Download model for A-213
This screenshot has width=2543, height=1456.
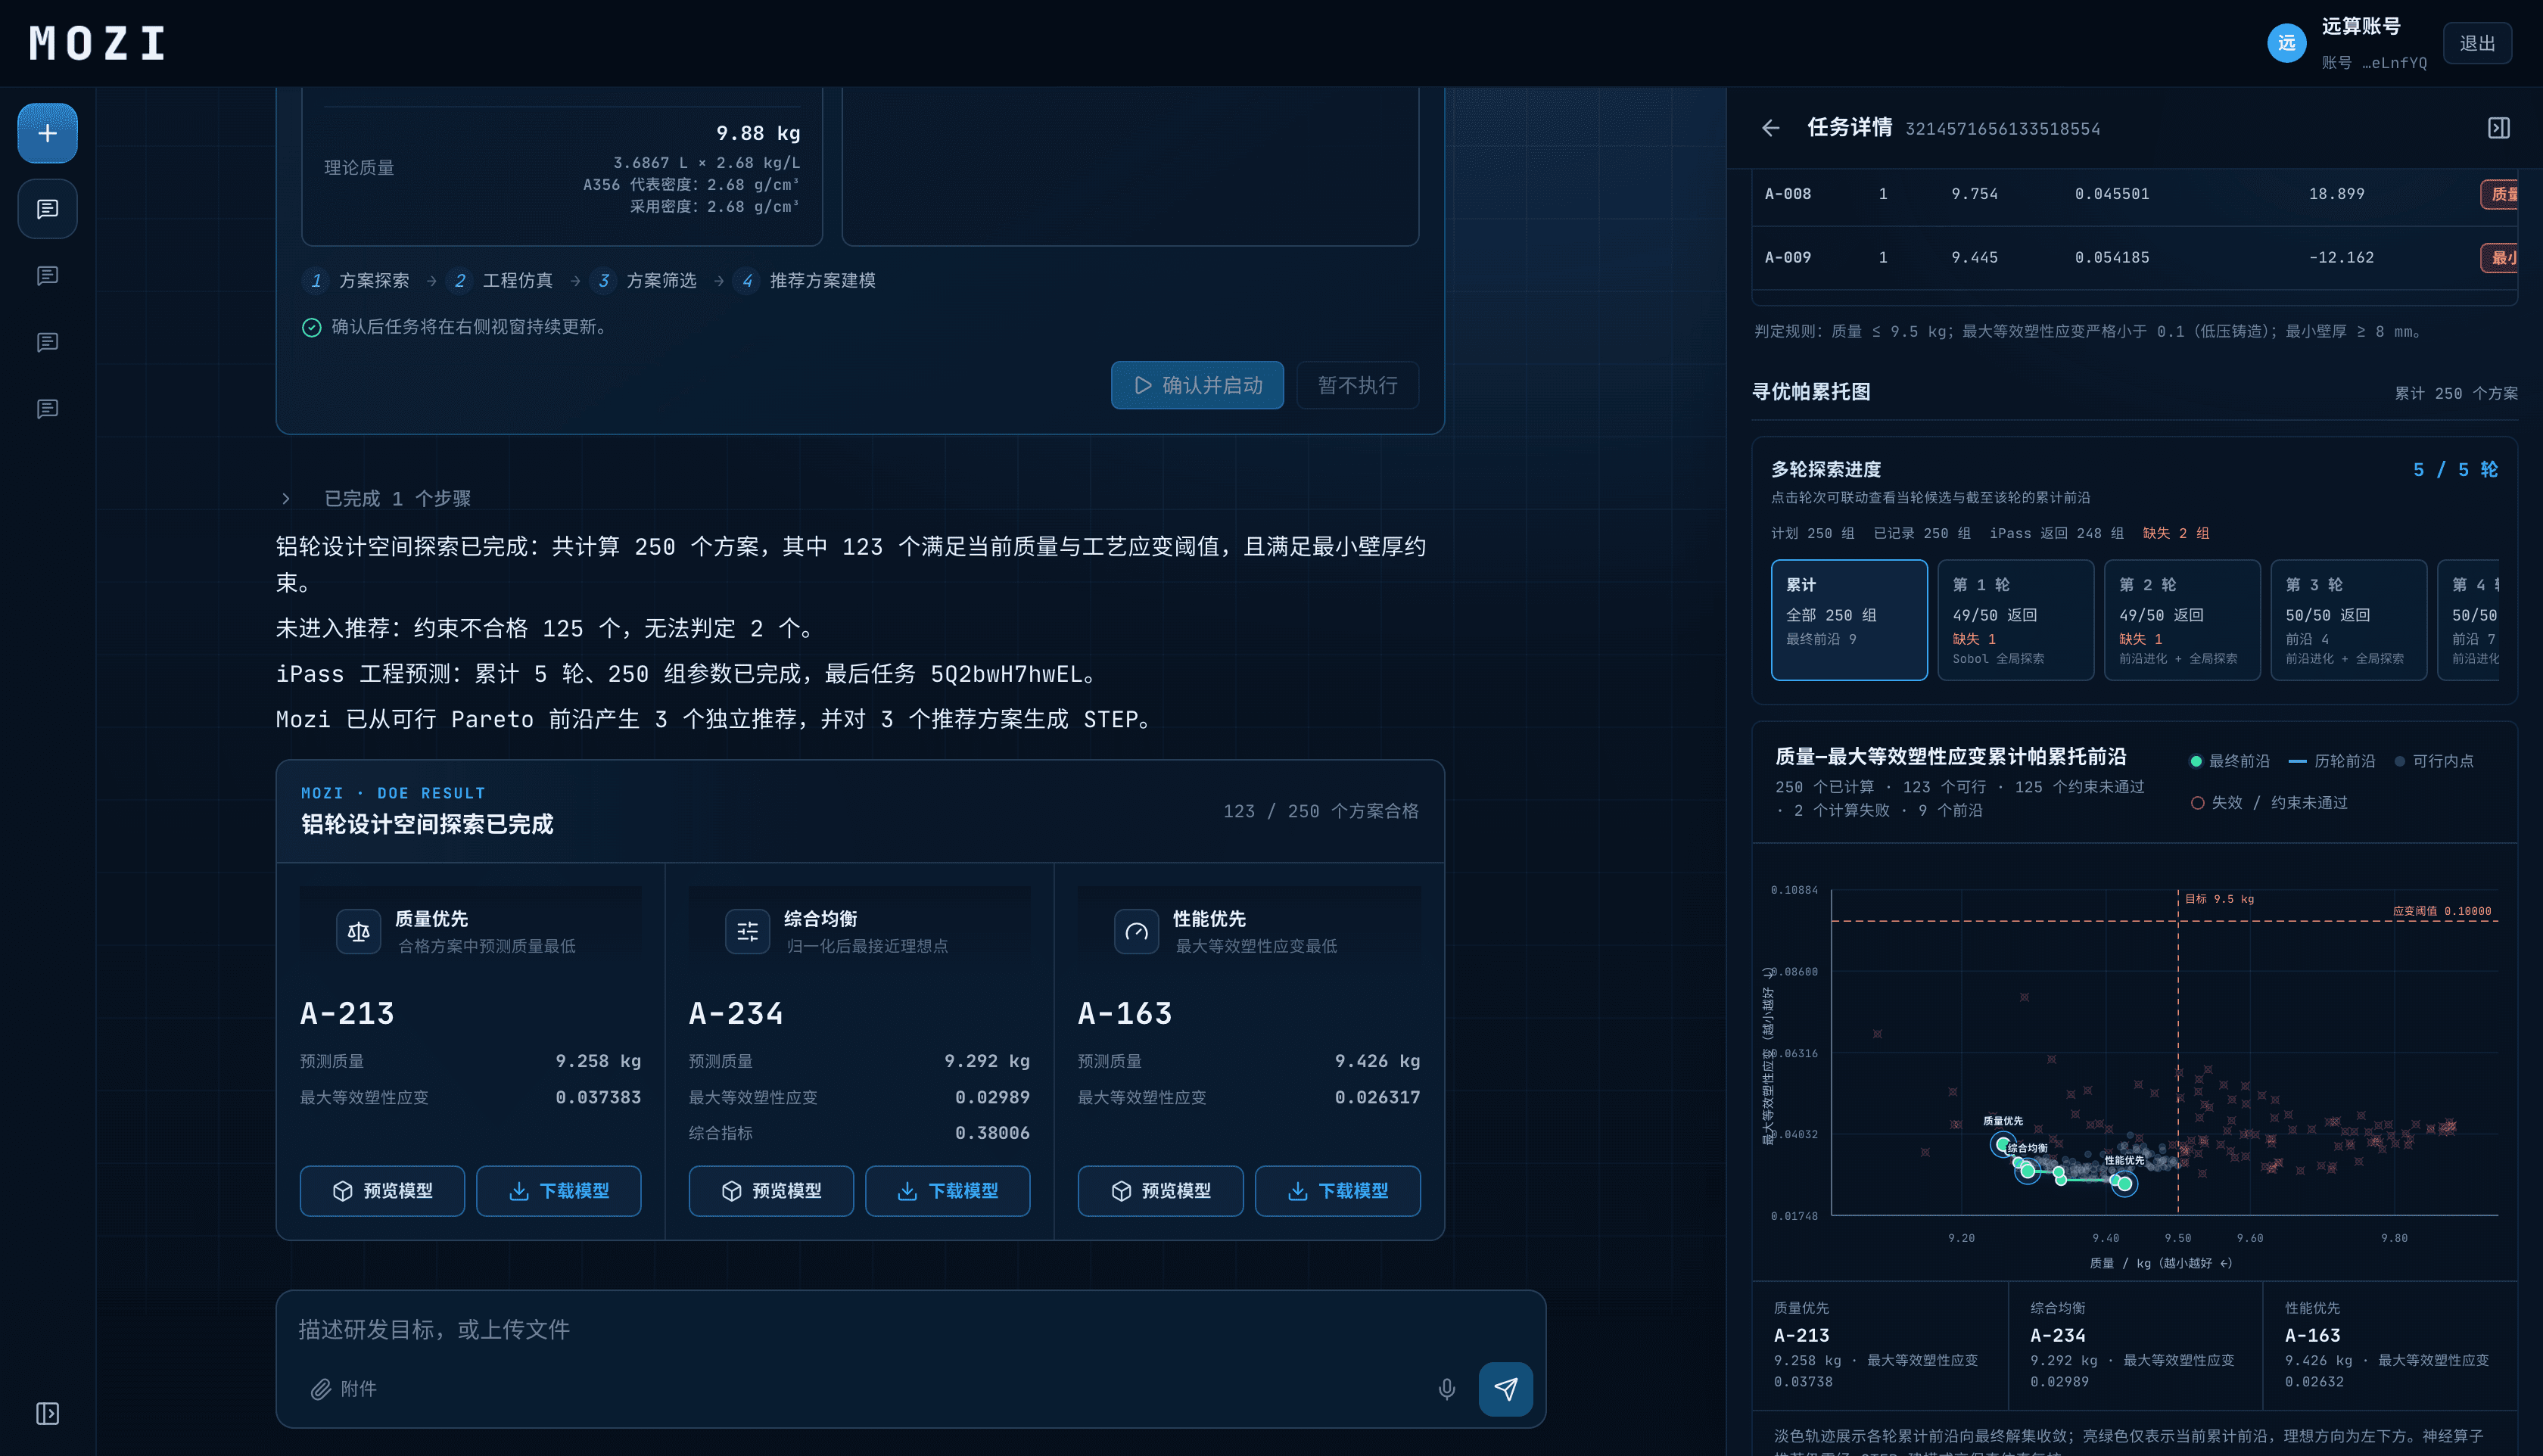(558, 1190)
